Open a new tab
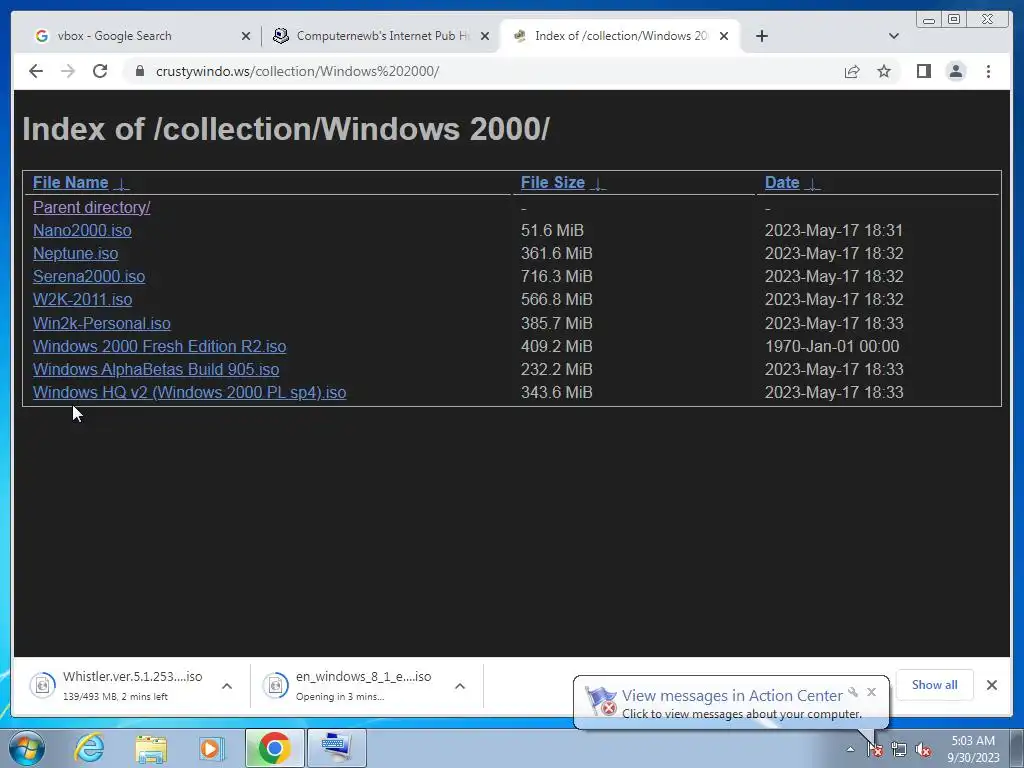 tap(761, 36)
